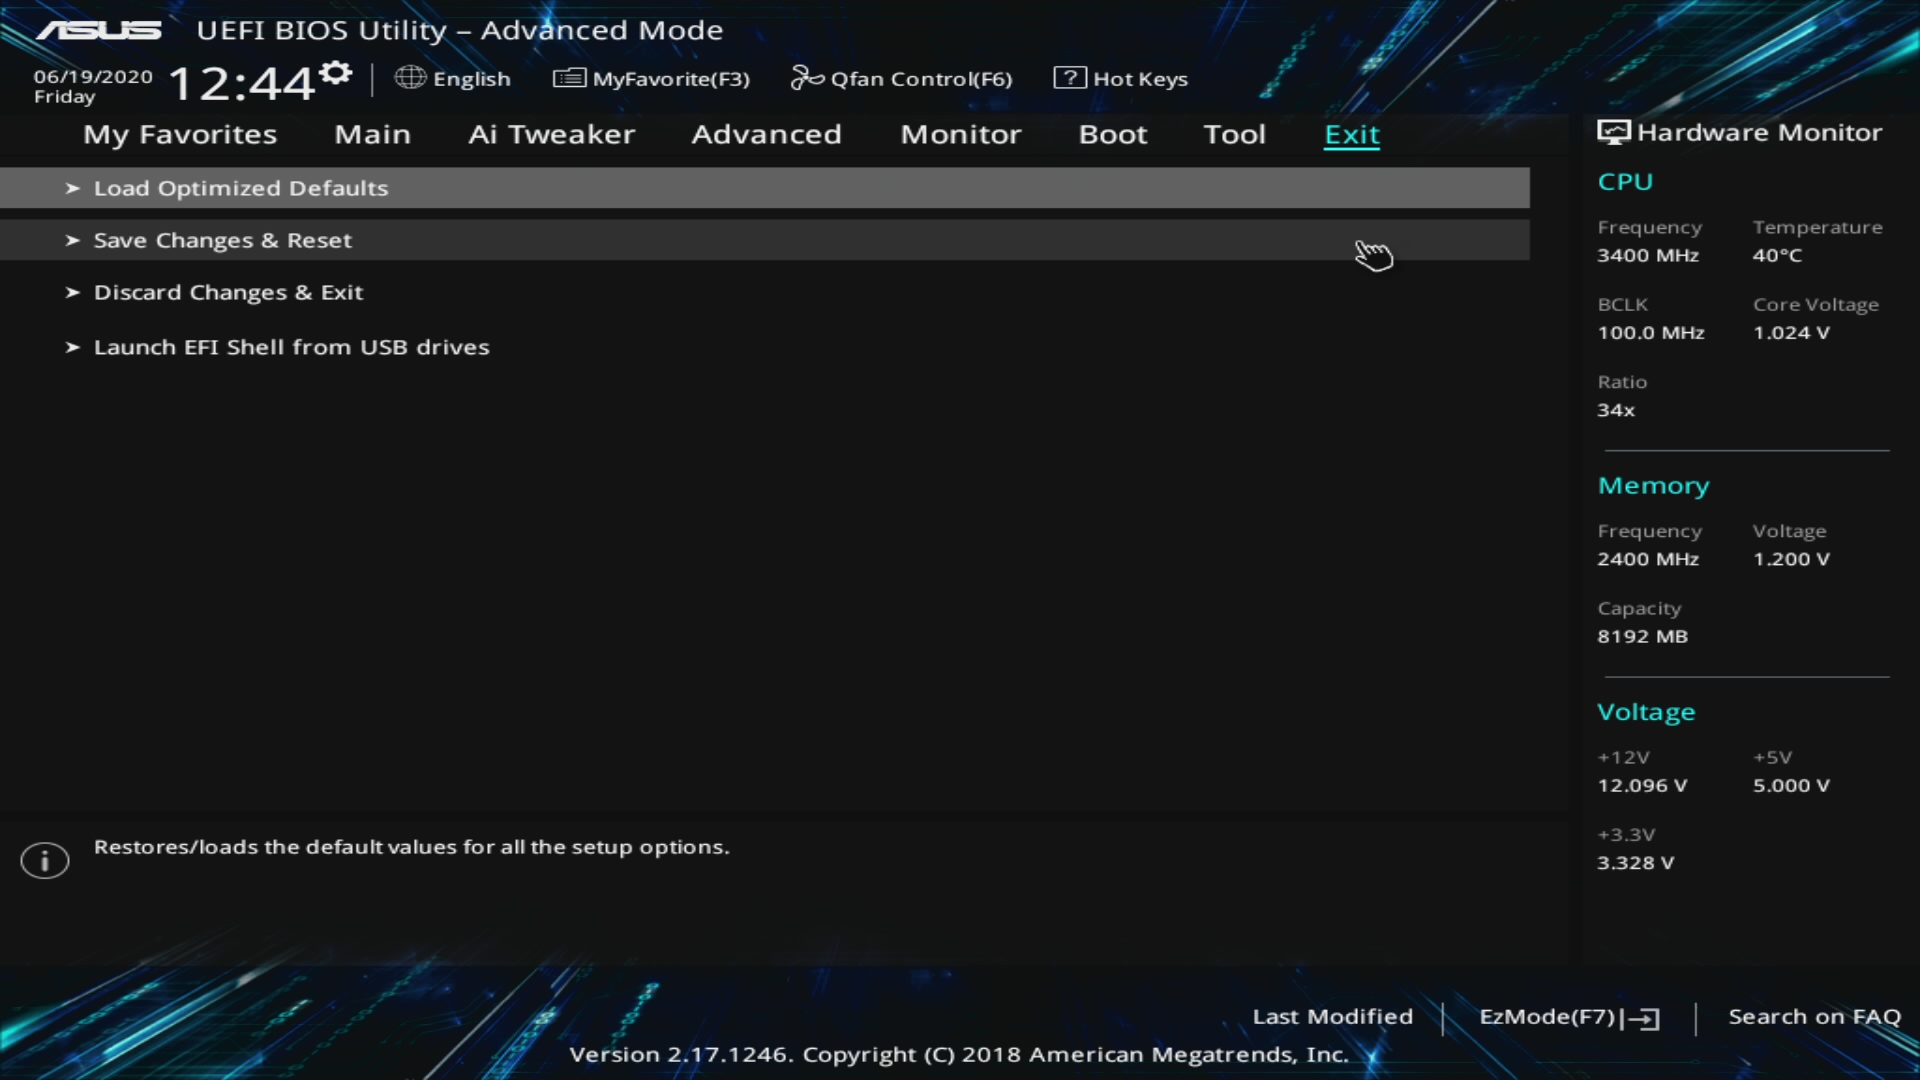Click the Hot Keys question mark icon
Viewport: 1920px width, 1080px height.
pos(1070,77)
